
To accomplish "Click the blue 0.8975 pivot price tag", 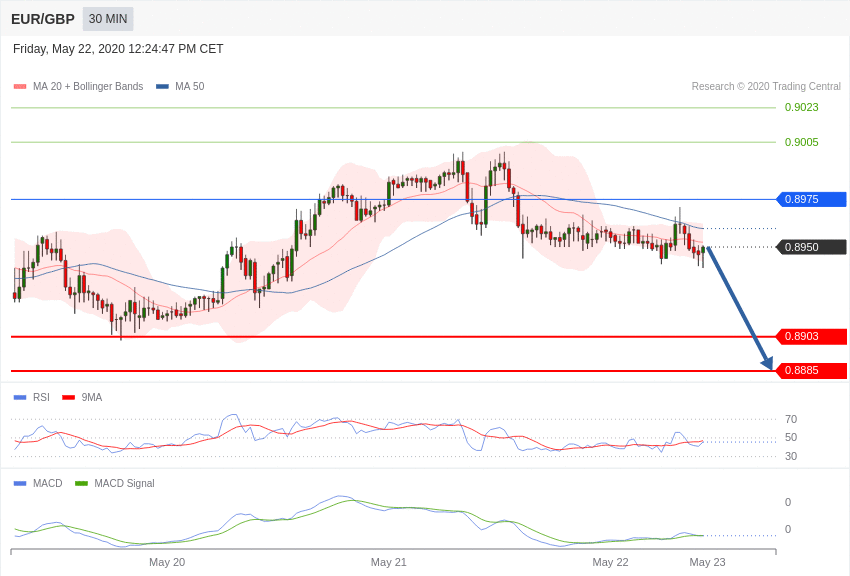I will (812, 199).
